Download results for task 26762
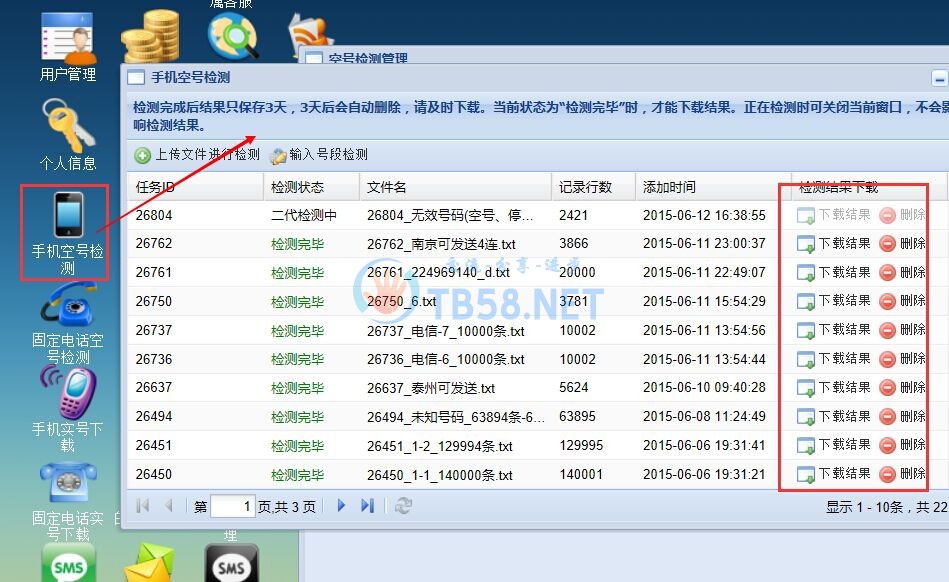This screenshot has height=582, width=949. 833,244
